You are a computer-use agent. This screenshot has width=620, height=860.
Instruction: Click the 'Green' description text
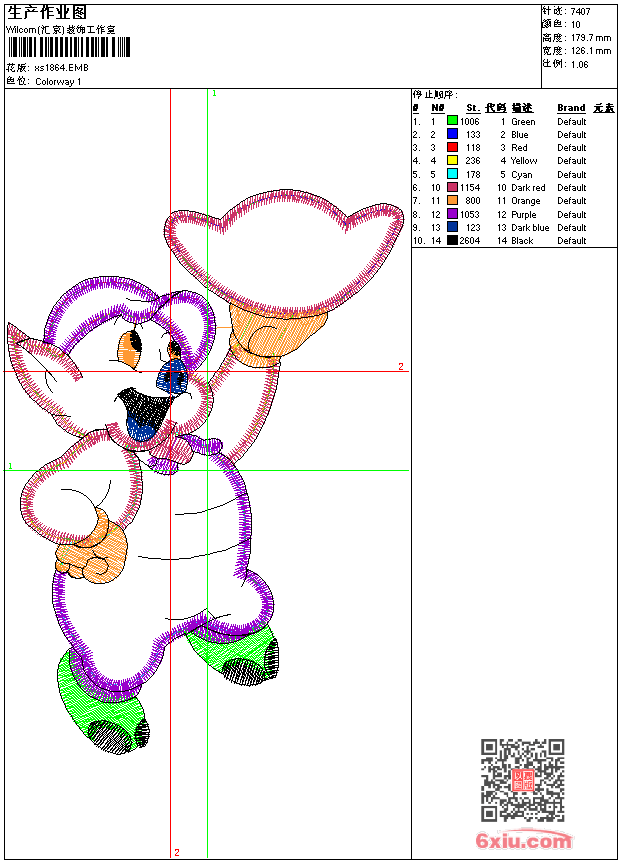click(523, 122)
